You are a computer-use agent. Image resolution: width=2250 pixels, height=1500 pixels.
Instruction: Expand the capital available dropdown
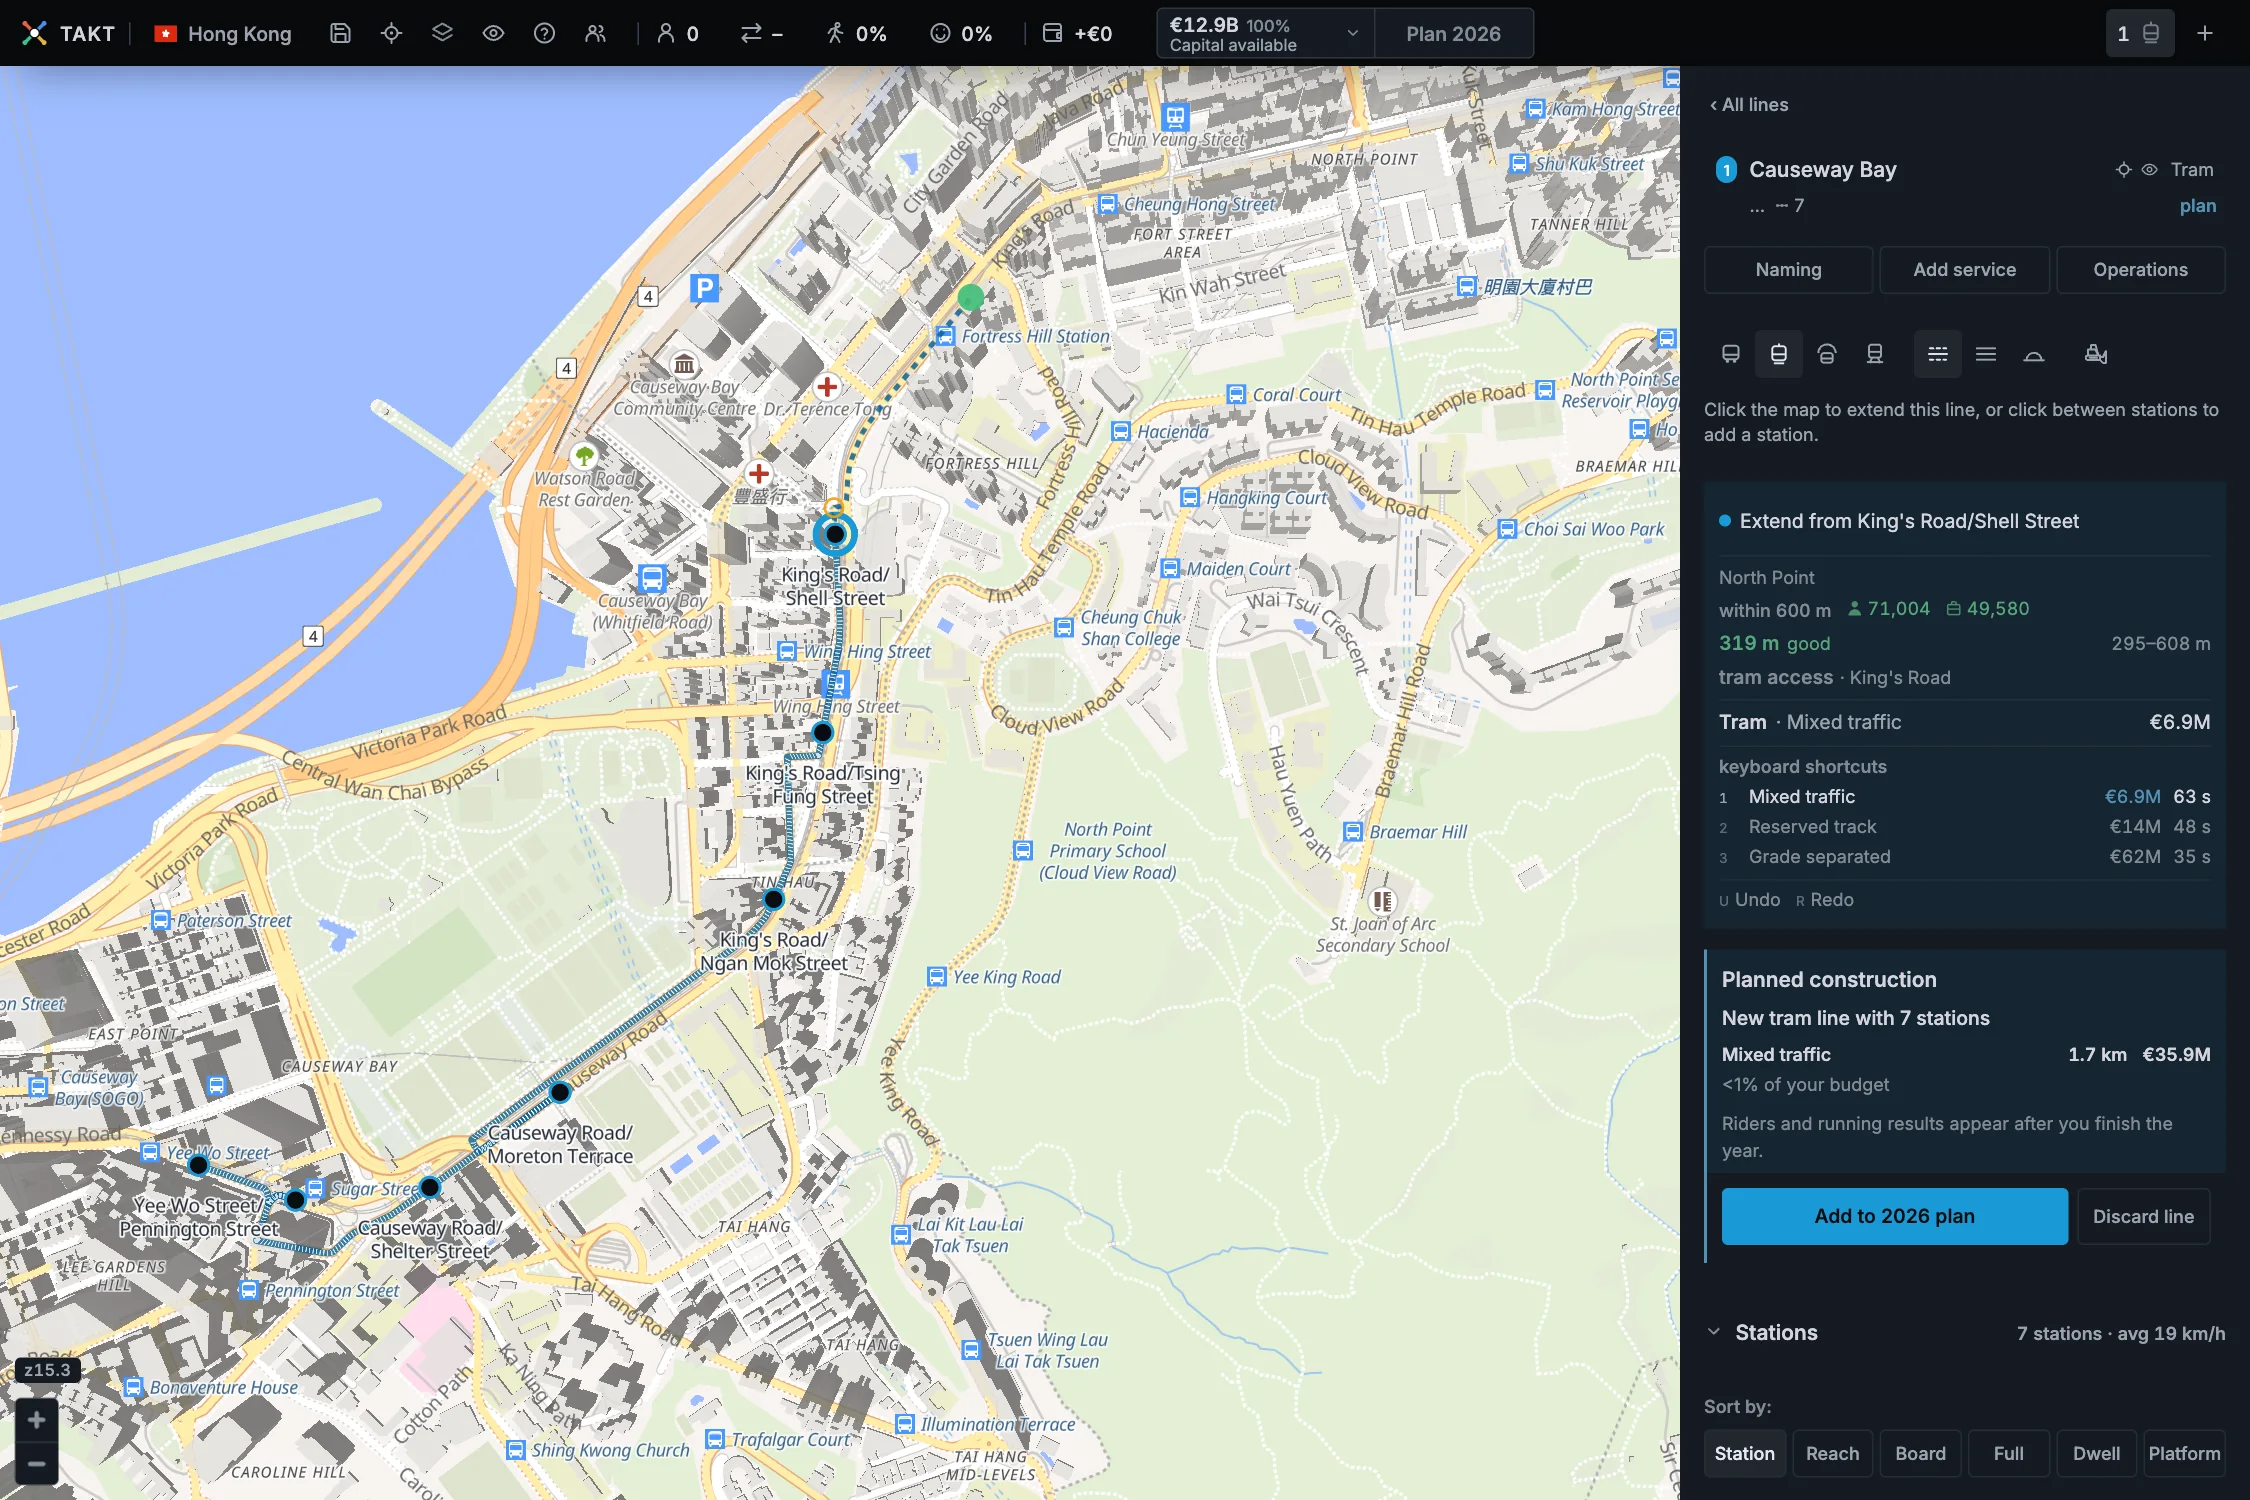[x=1353, y=33]
